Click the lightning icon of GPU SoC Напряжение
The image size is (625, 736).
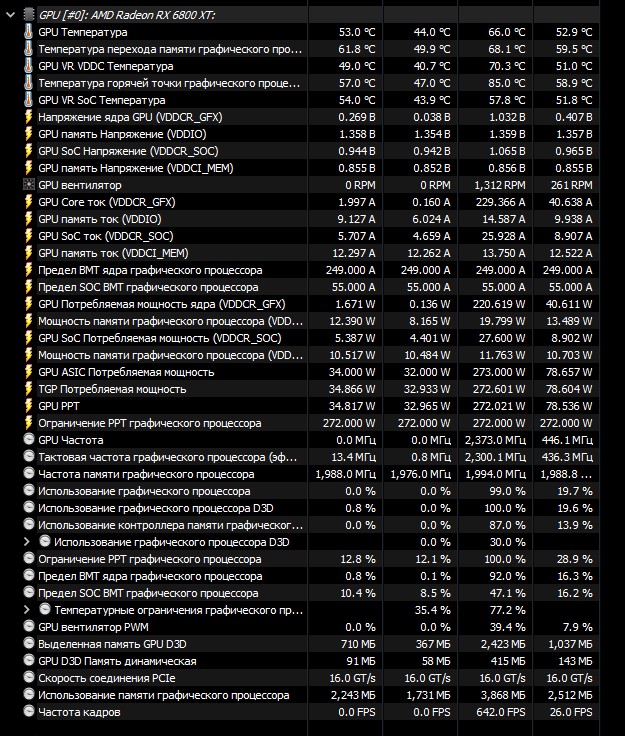(x=29, y=151)
